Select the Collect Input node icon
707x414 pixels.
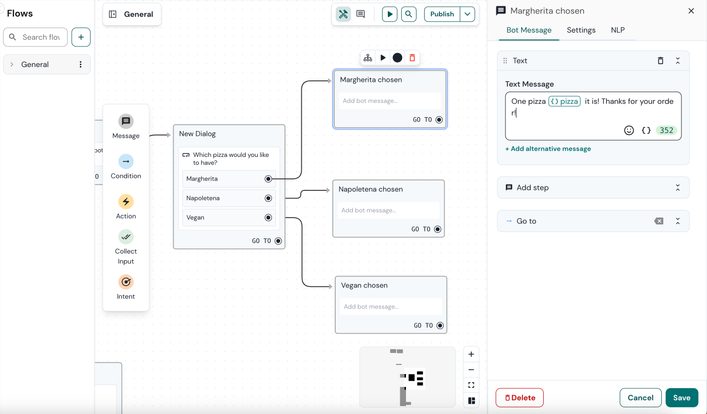(x=126, y=237)
